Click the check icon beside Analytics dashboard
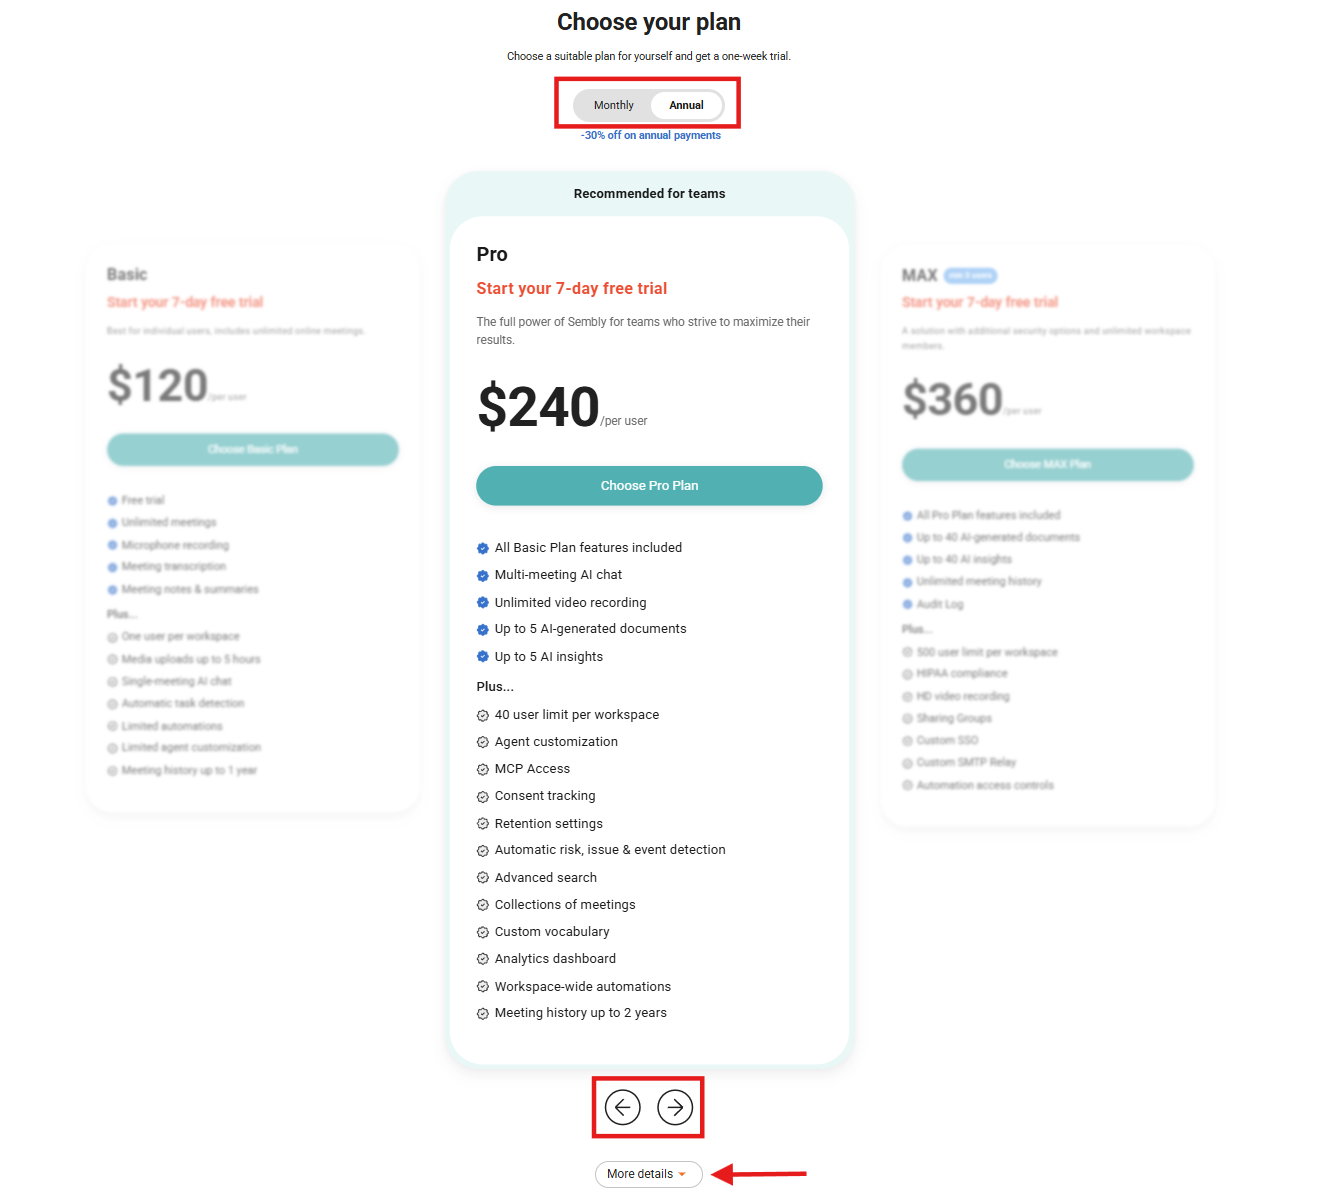Screen dimensions: 1320x1201 tap(483, 959)
